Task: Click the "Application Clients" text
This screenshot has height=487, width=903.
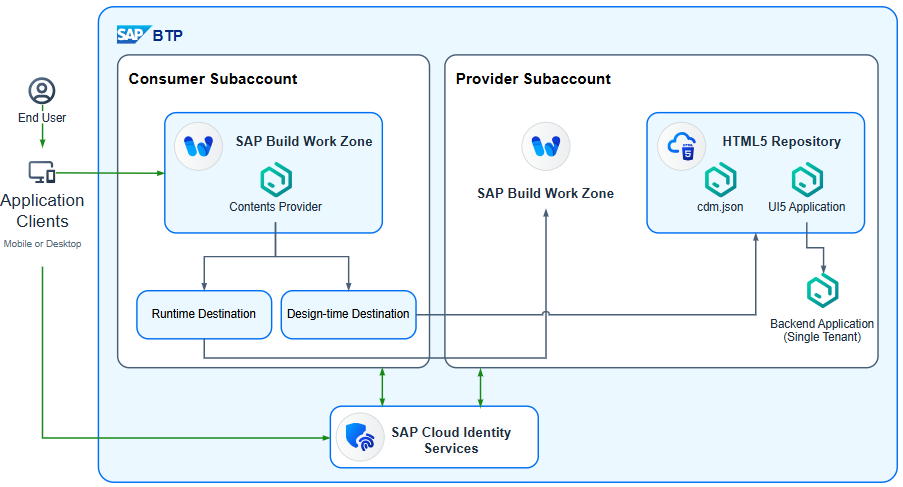Action: (x=42, y=211)
